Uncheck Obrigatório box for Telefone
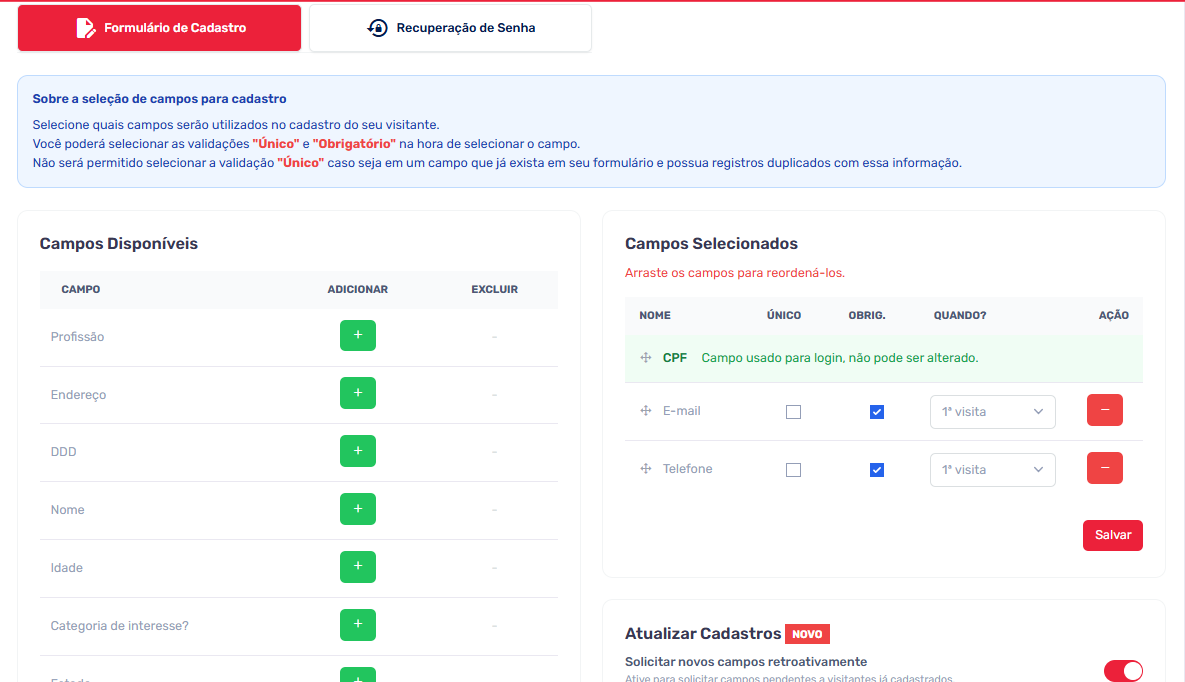The height and width of the screenshot is (682, 1185). [877, 470]
